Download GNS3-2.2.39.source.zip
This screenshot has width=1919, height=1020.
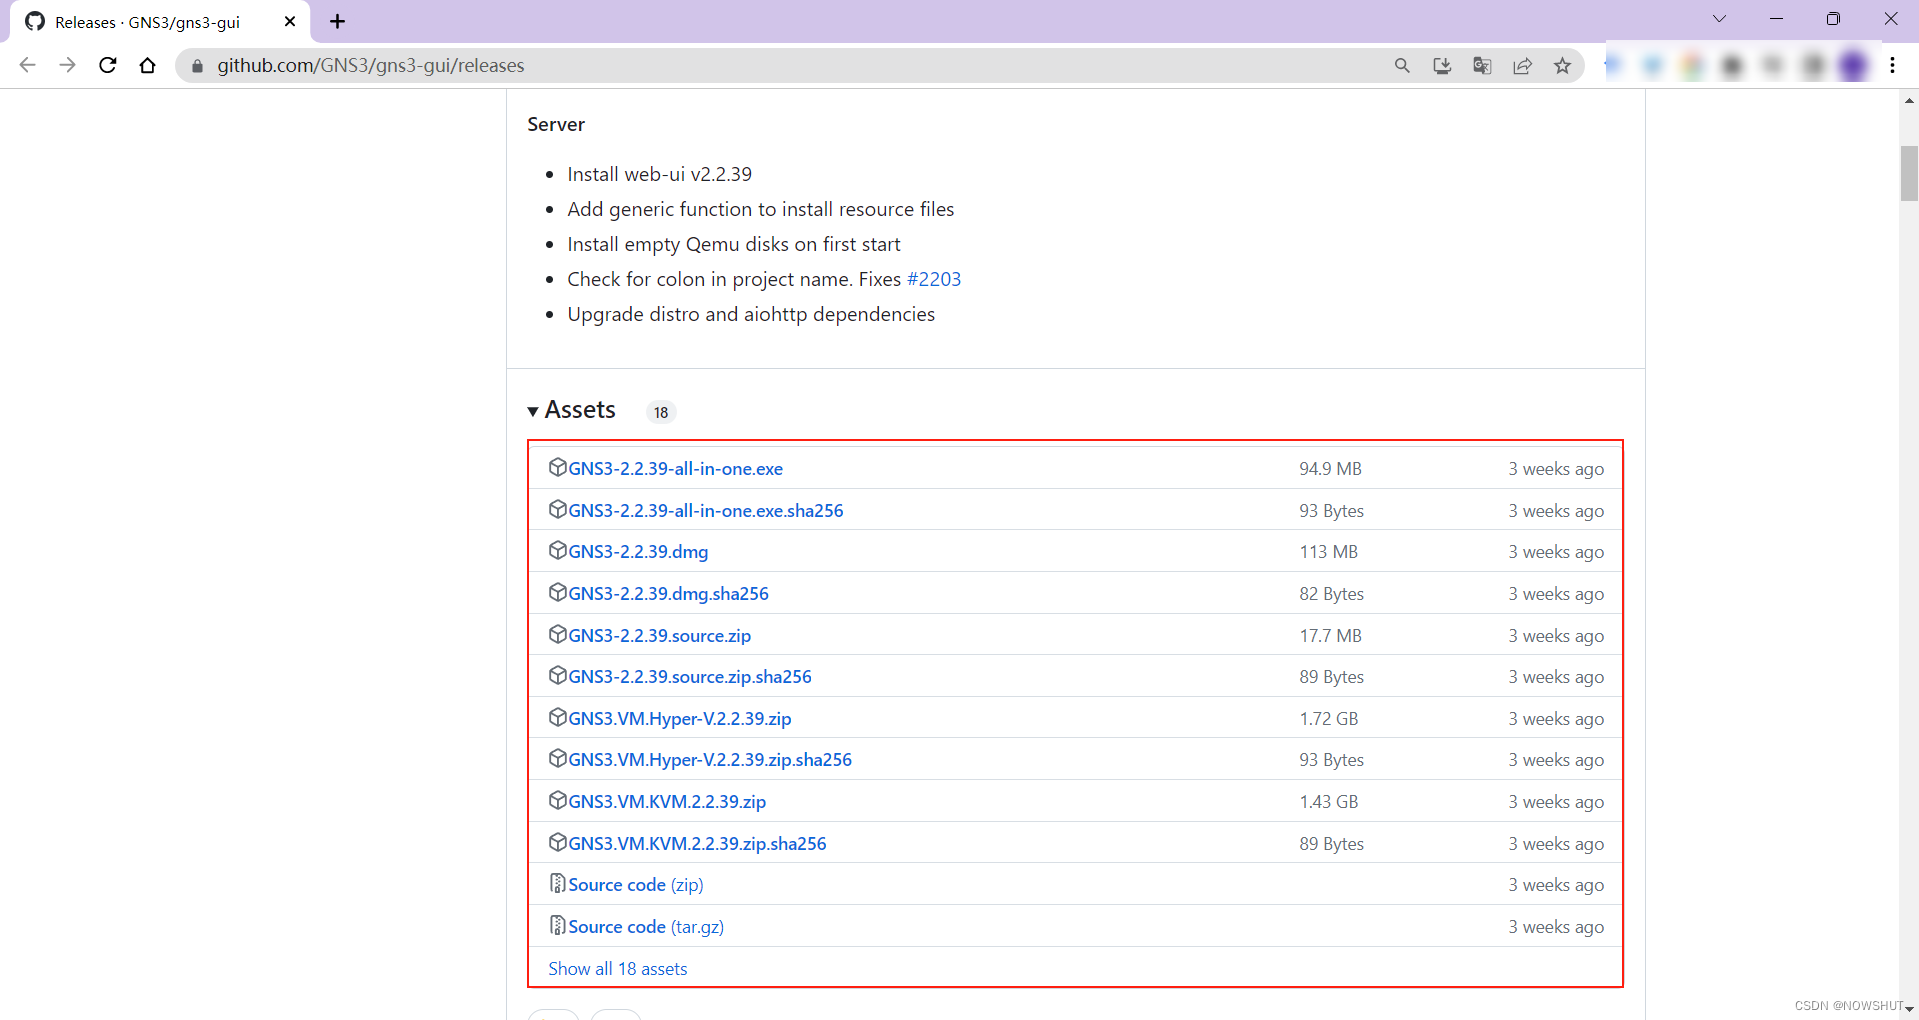coord(659,636)
